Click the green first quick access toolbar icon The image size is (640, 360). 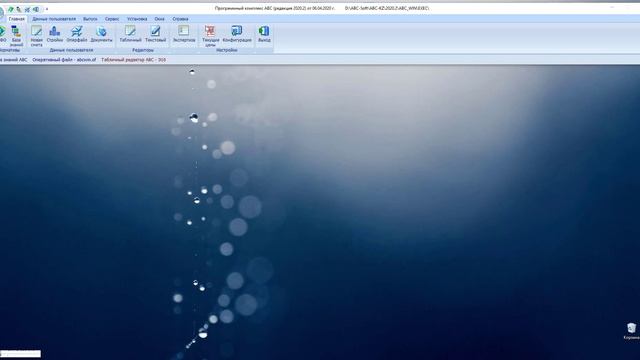tap(11, 9)
